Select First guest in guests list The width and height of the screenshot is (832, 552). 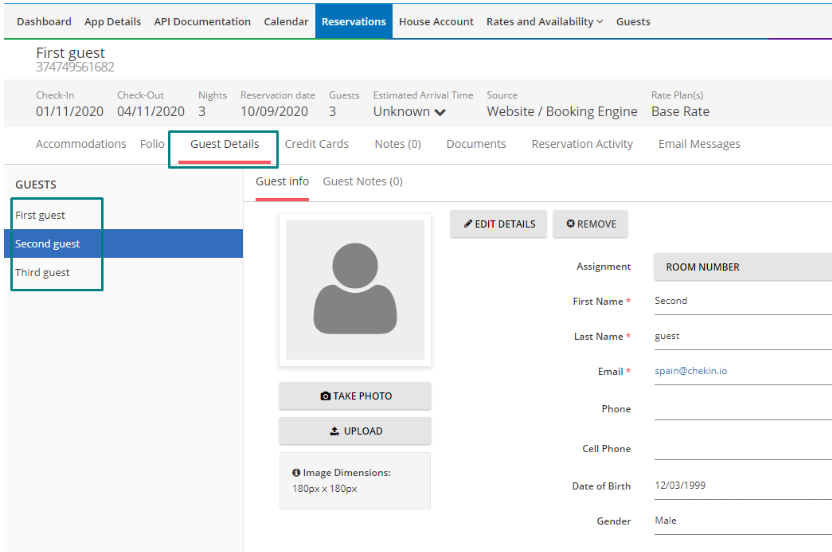point(40,215)
